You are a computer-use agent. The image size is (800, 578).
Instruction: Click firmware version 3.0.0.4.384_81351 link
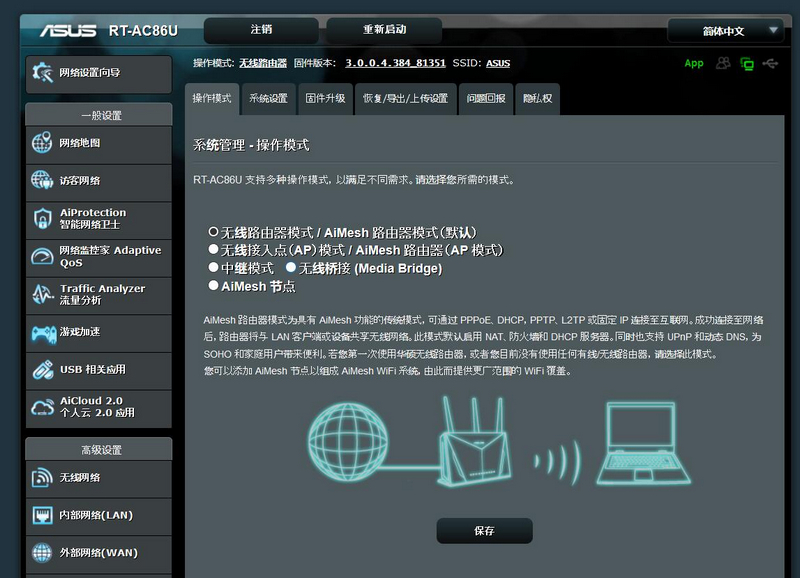(395, 63)
